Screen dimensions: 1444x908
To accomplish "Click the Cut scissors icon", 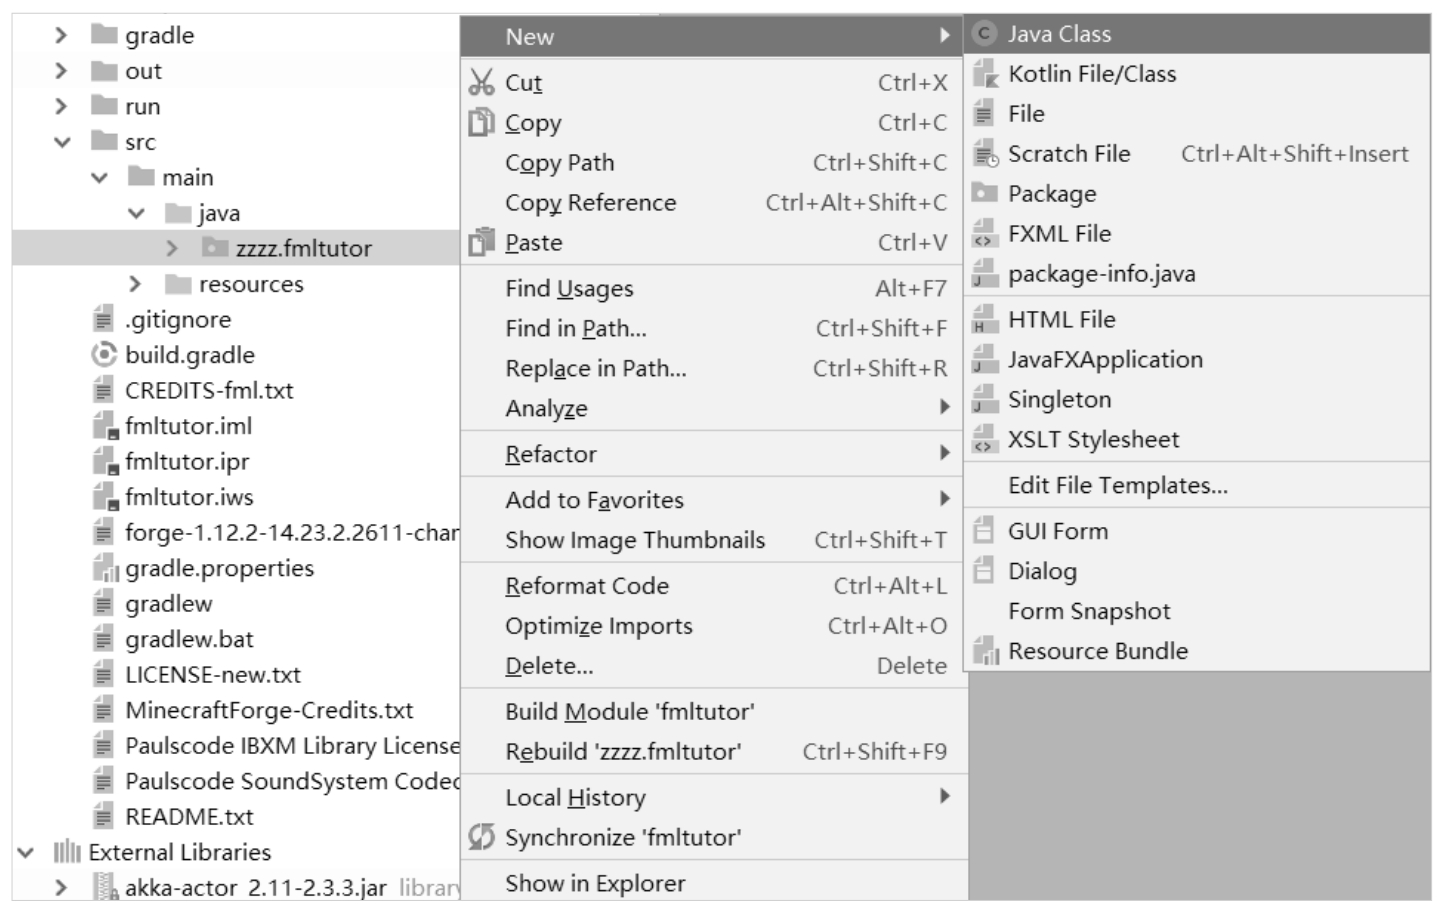I will click(x=481, y=82).
